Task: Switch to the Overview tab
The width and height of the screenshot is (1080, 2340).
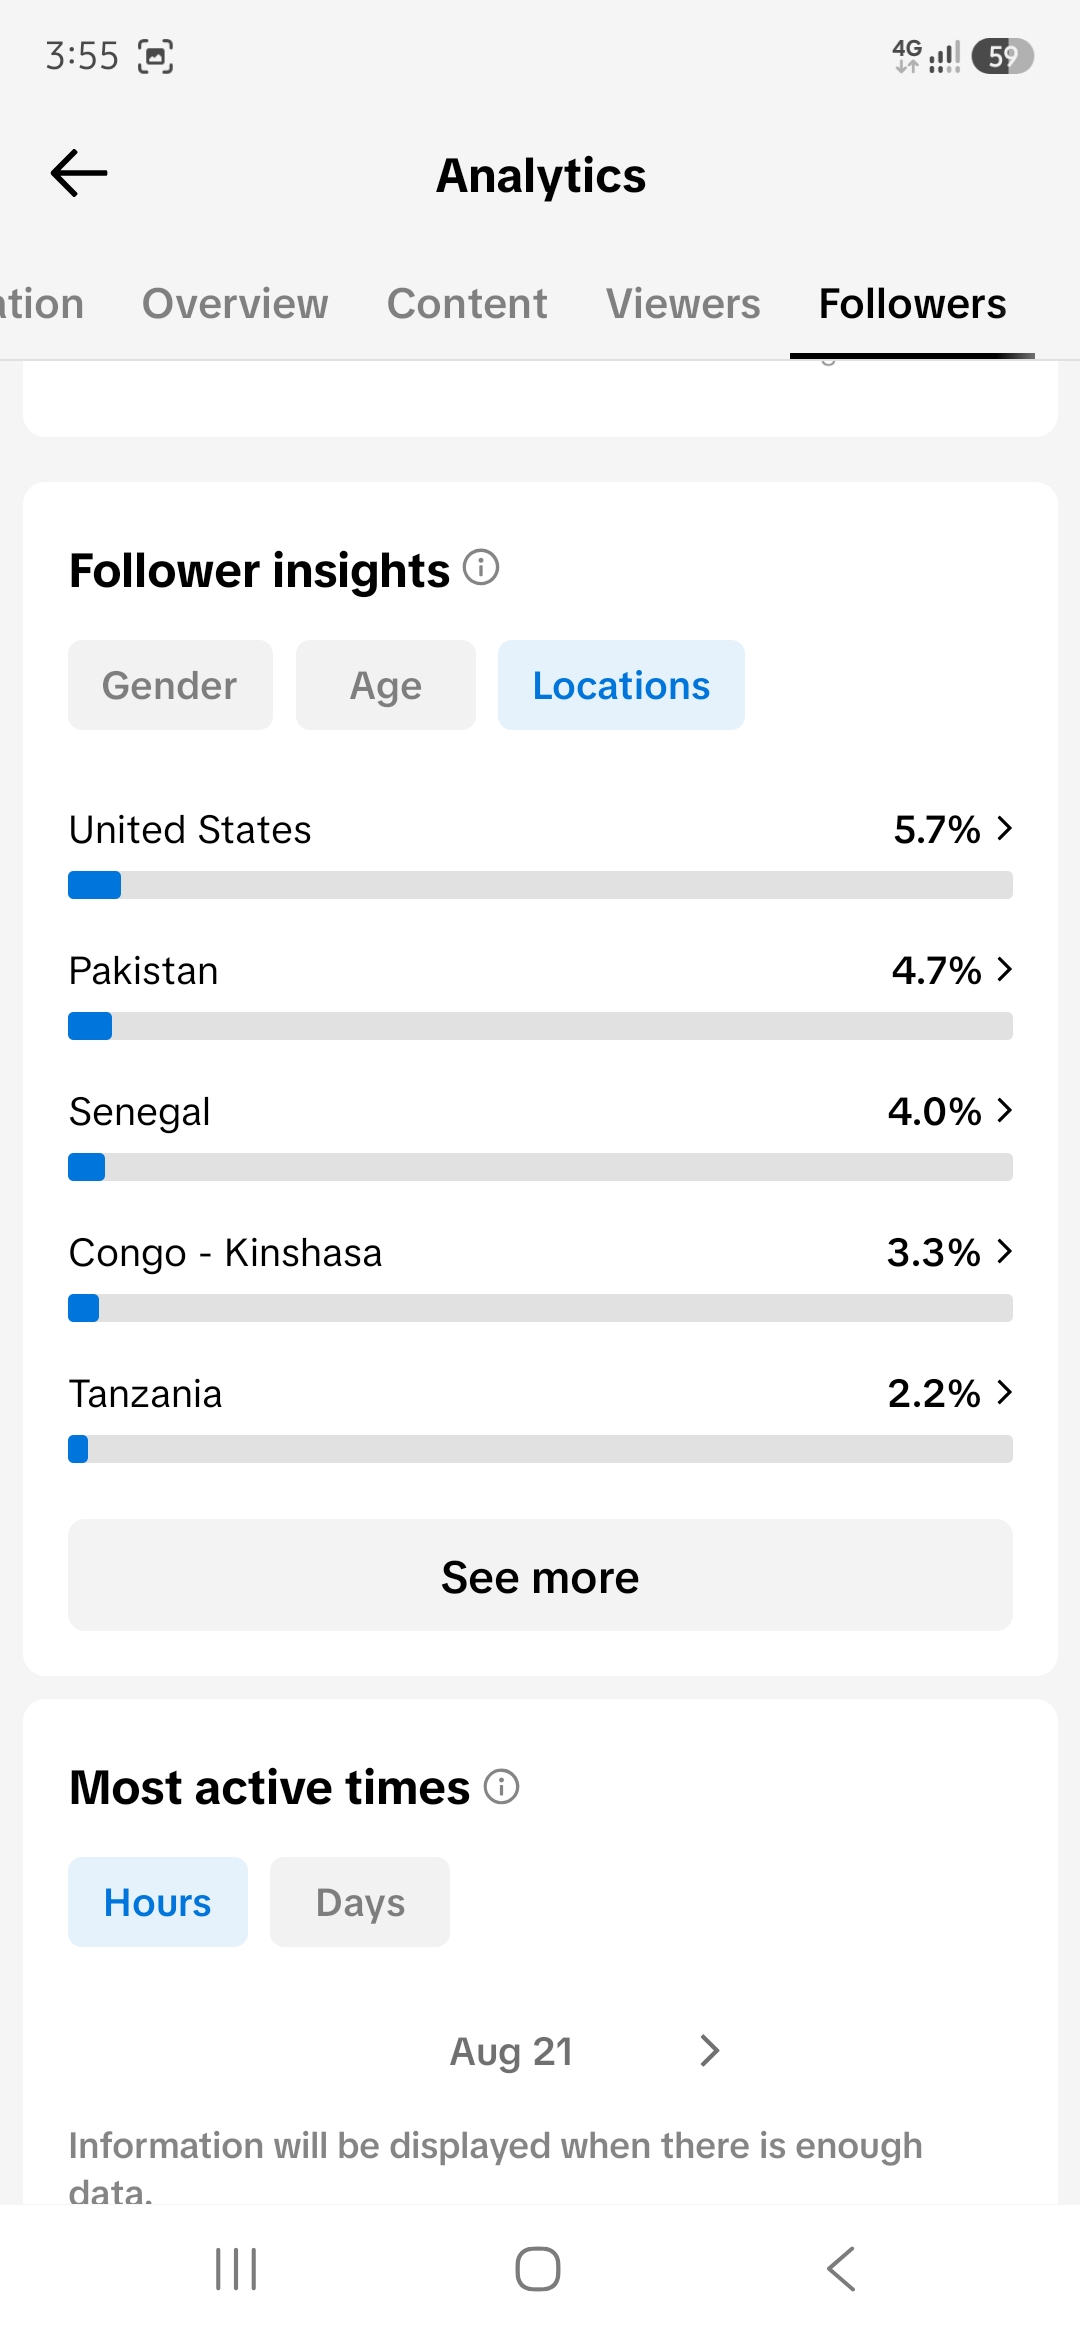Action: (235, 303)
